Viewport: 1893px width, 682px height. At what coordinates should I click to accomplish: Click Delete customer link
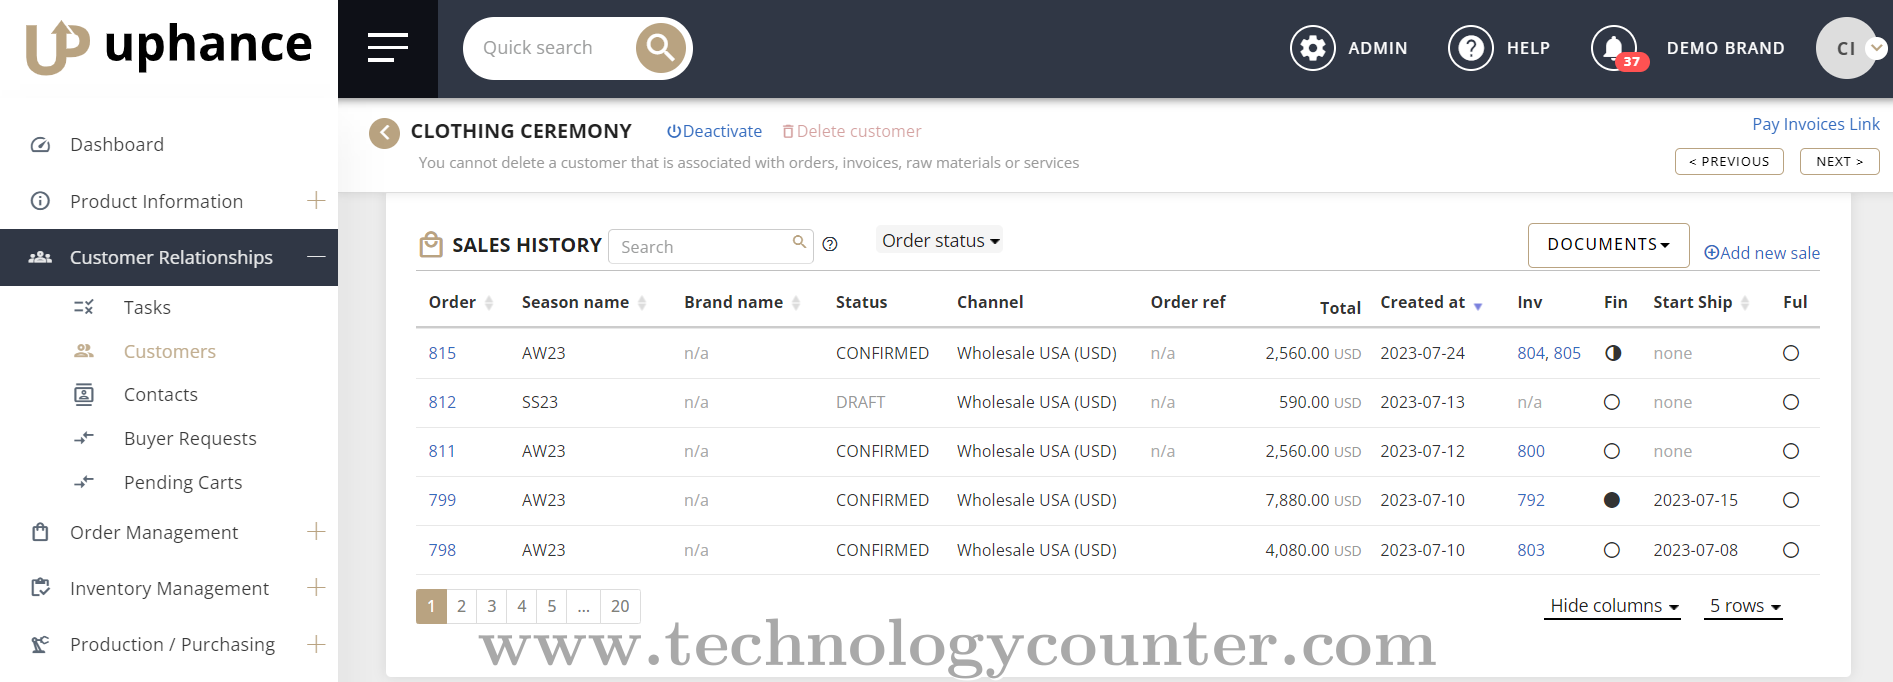coord(852,131)
